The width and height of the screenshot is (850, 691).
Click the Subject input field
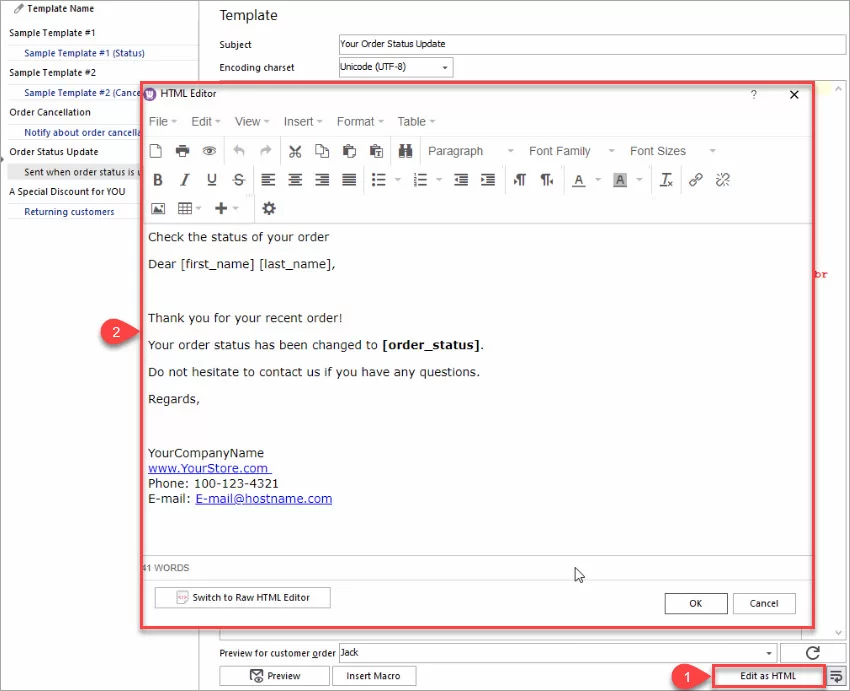tap(592, 44)
